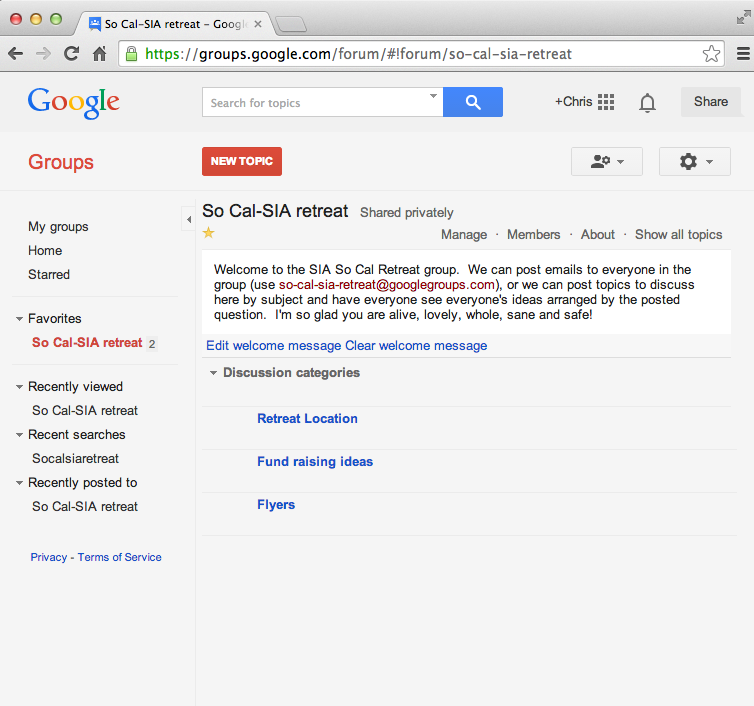754x706 pixels.
Task: Click the browser forward arrow
Action: tap(43, 53)
